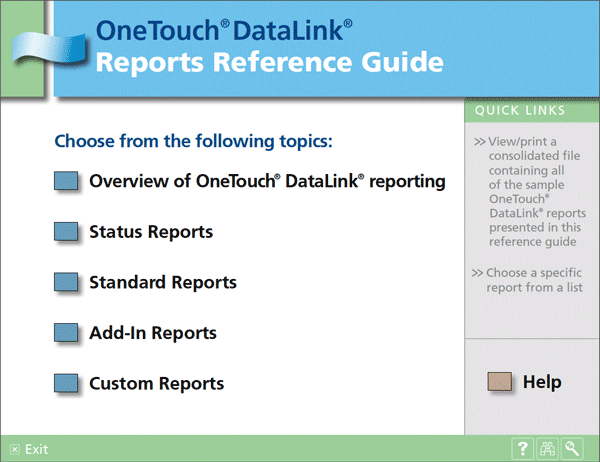The image size is (600, 462).
Task: Click the blue square beside Standard Reports
Action: click(x=66, y=282)
